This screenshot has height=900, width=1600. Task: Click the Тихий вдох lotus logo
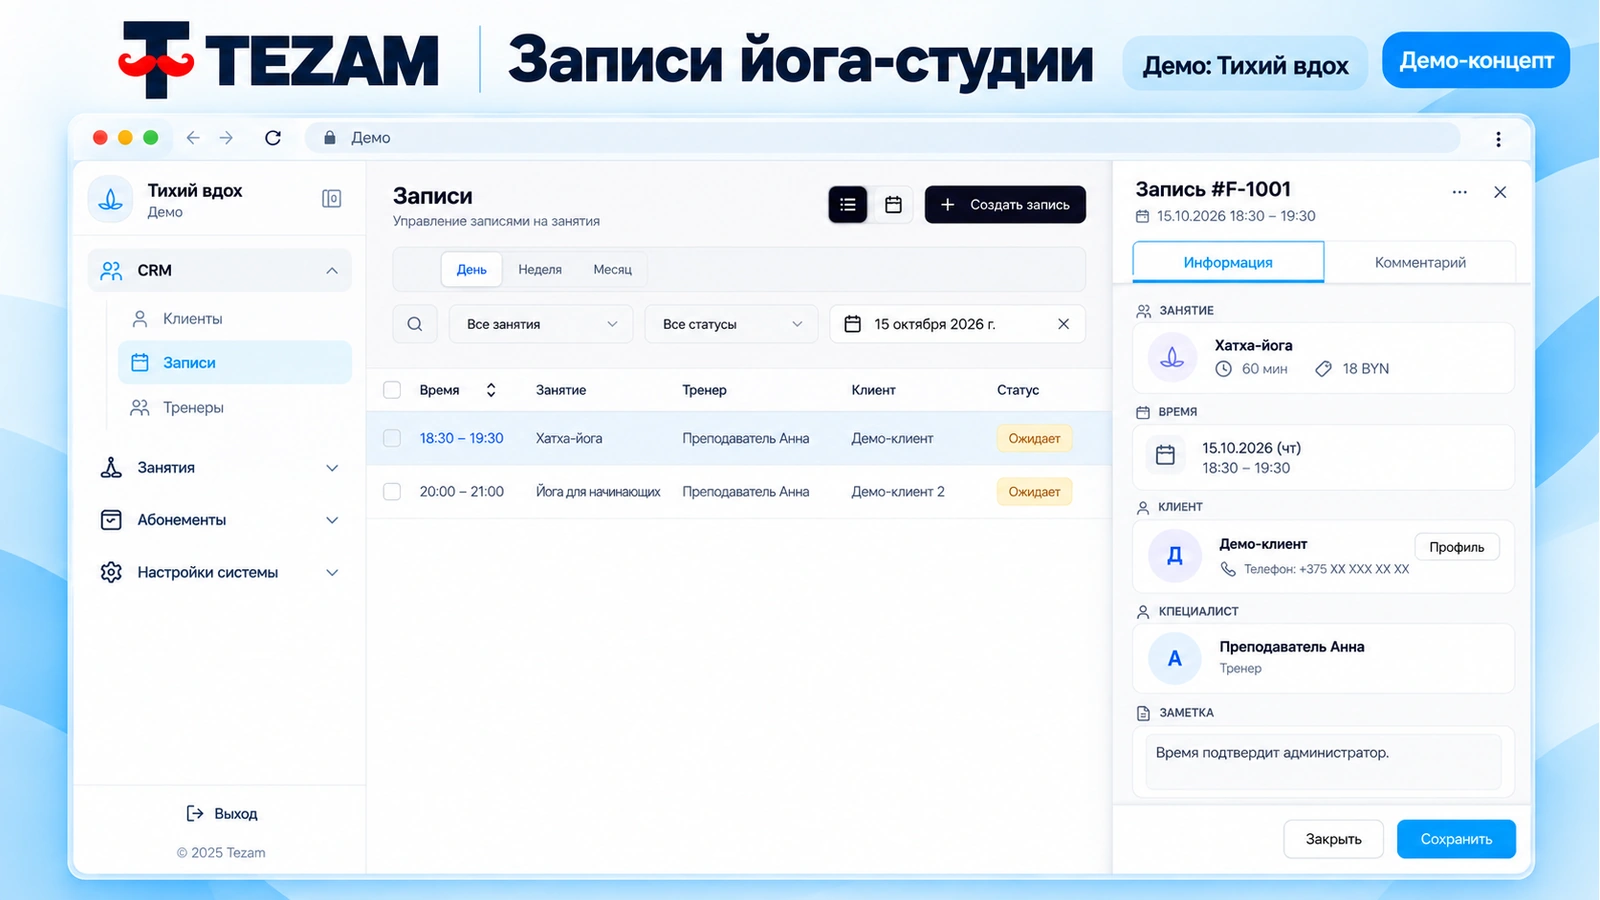pyautogui.click(x=111, y=199)
